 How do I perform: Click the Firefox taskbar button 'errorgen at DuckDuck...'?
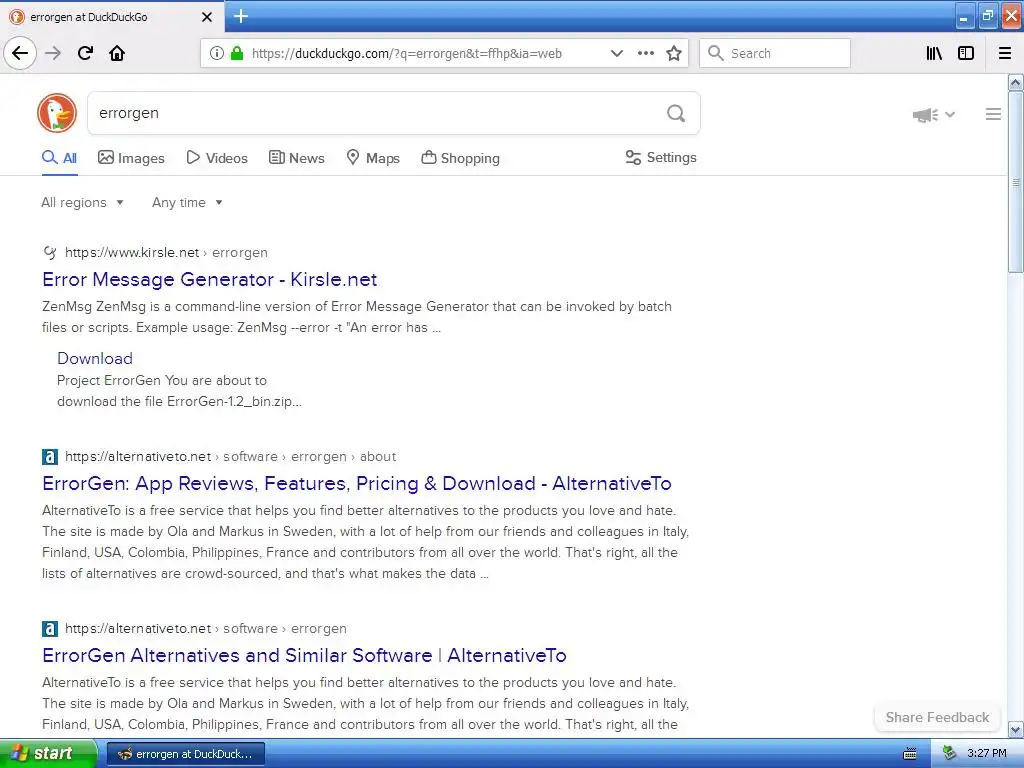pyautogui.click(x=186, y=754)
